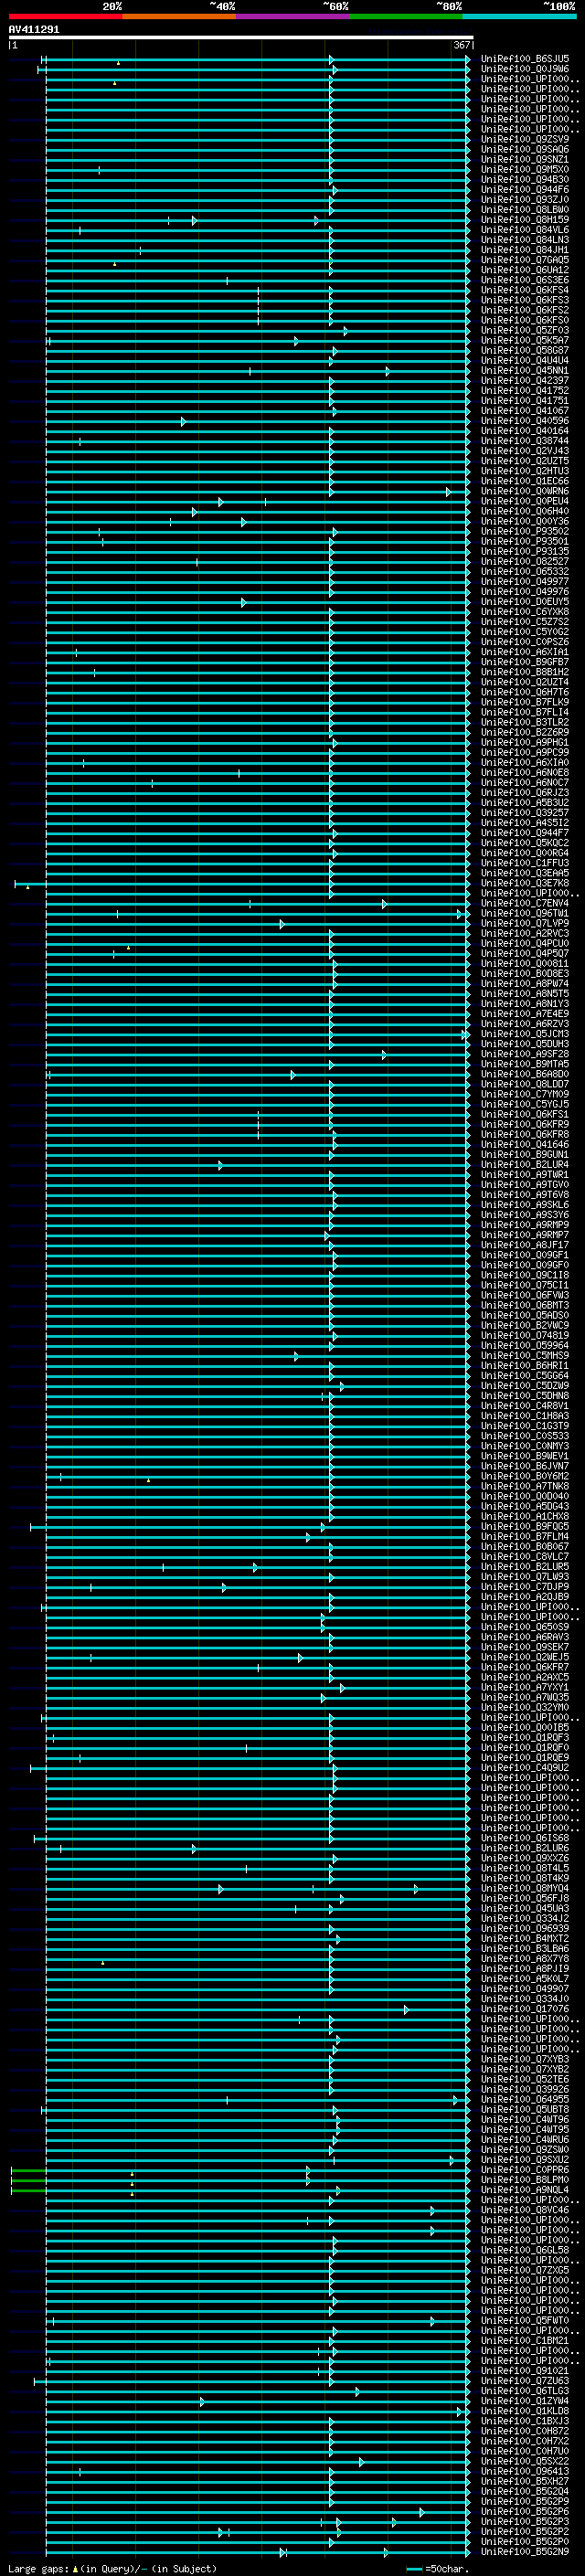This screenshot has height=2576, width=585.
Task: Select hit label UniRef100_Q84VL6
Action: point(525,229)
